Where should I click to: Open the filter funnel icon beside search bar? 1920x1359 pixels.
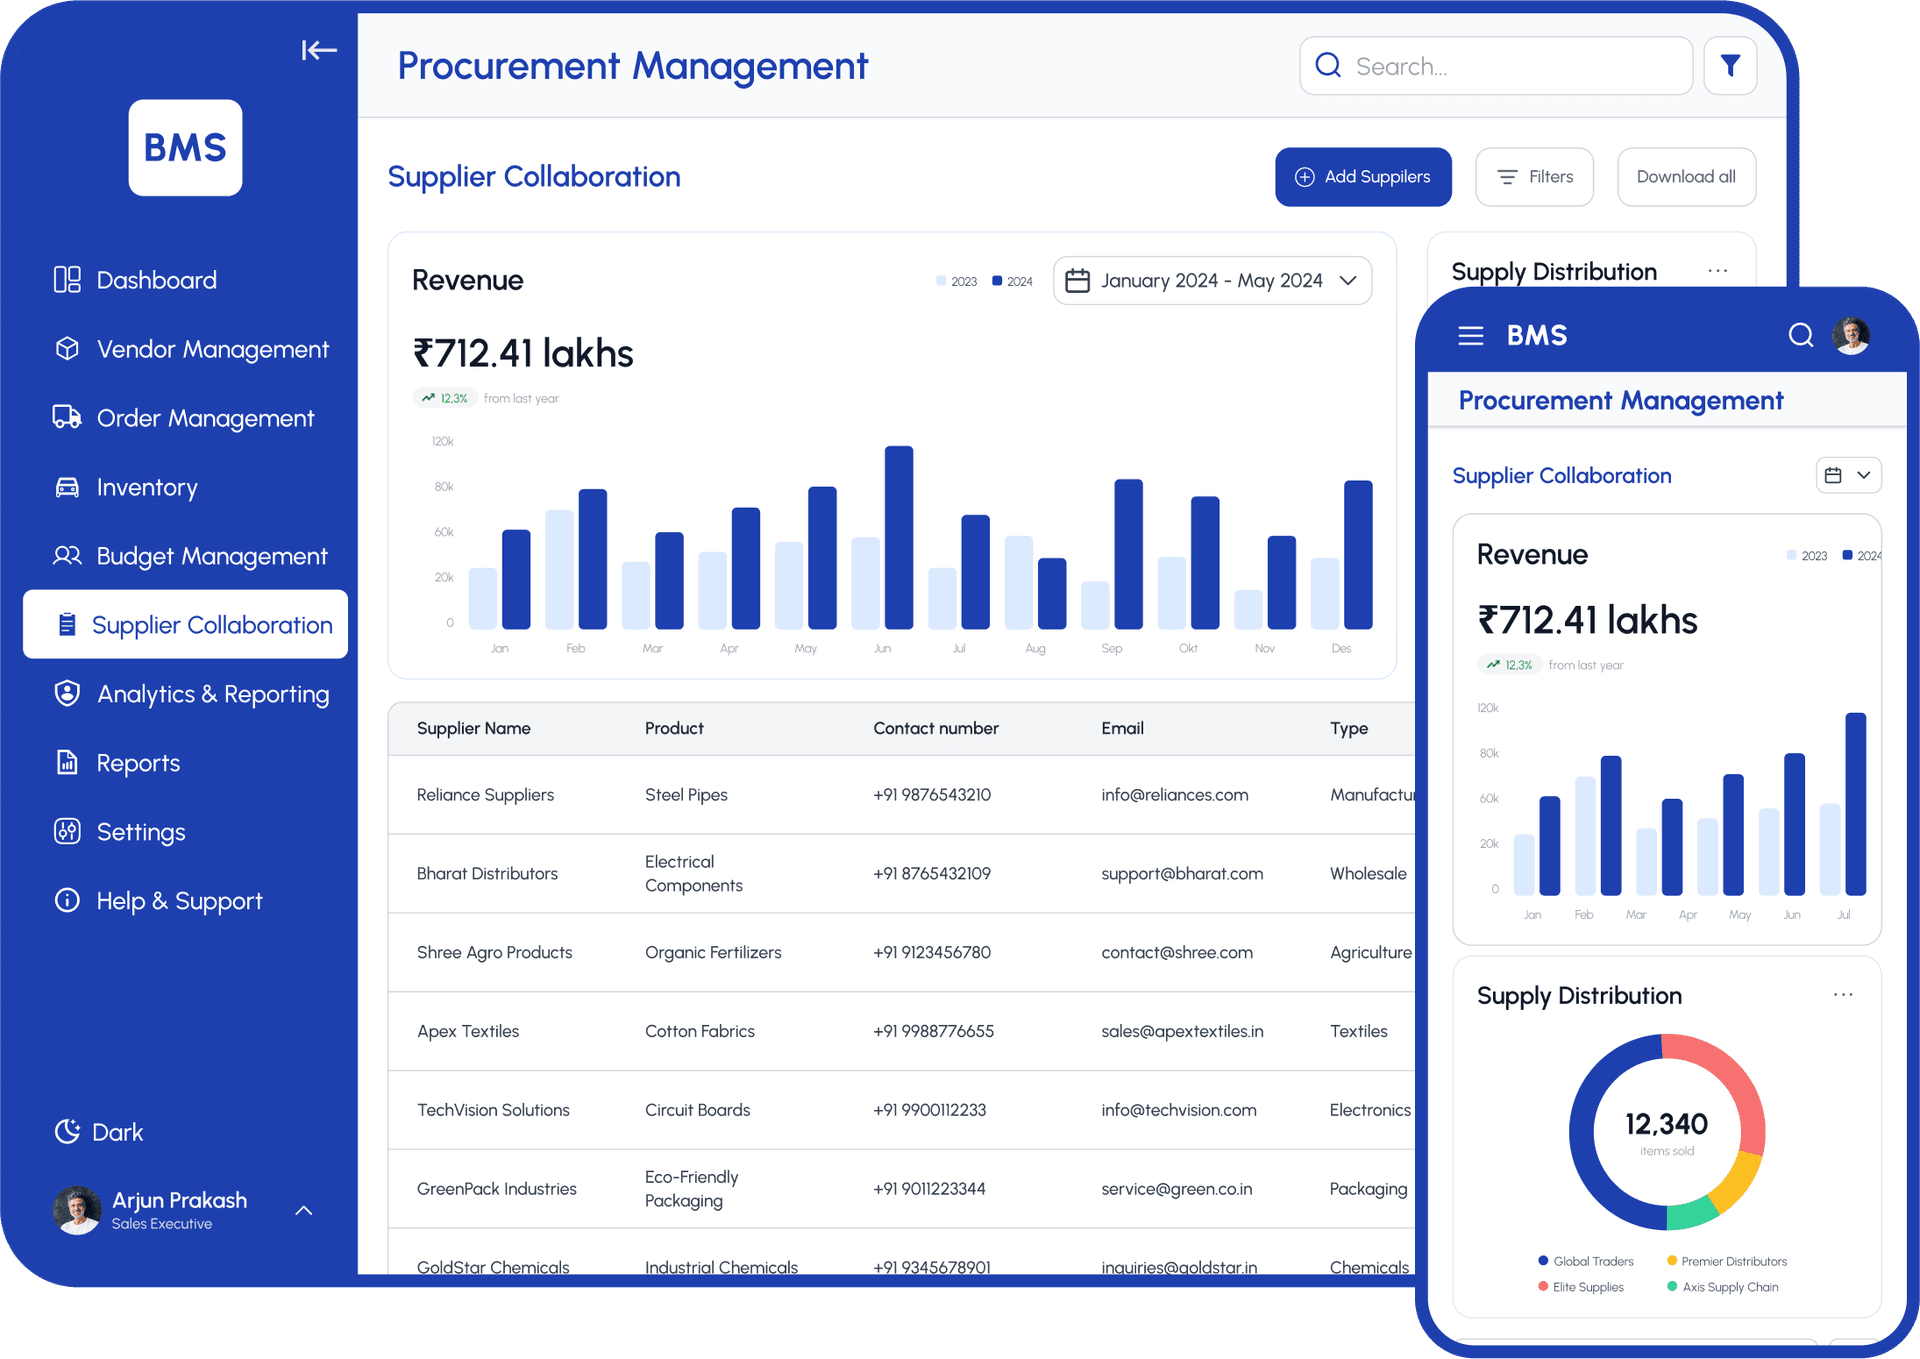1731,65
